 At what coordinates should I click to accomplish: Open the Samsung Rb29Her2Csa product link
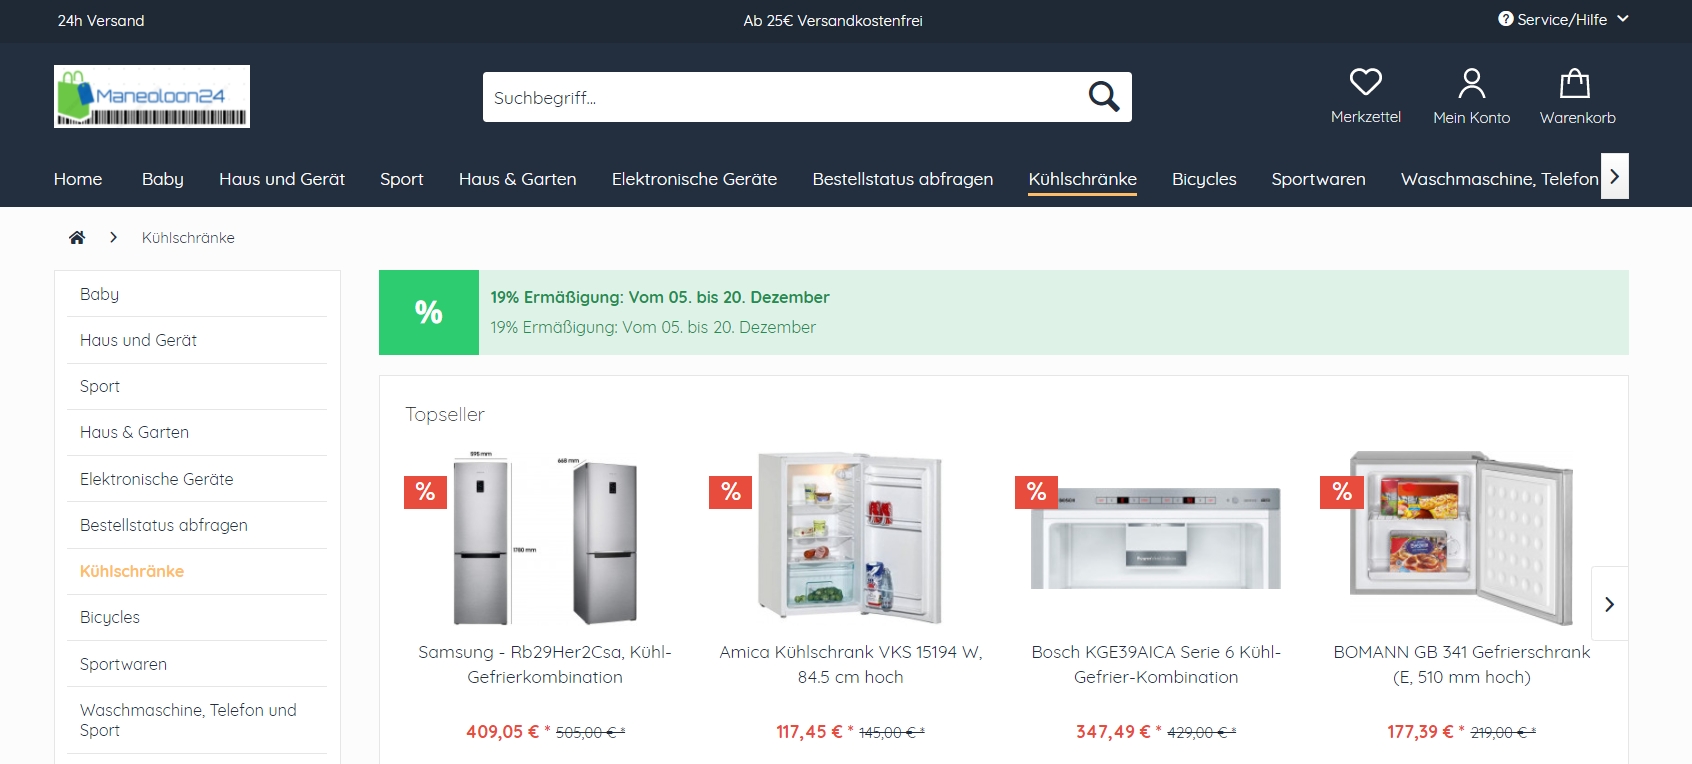545,664
